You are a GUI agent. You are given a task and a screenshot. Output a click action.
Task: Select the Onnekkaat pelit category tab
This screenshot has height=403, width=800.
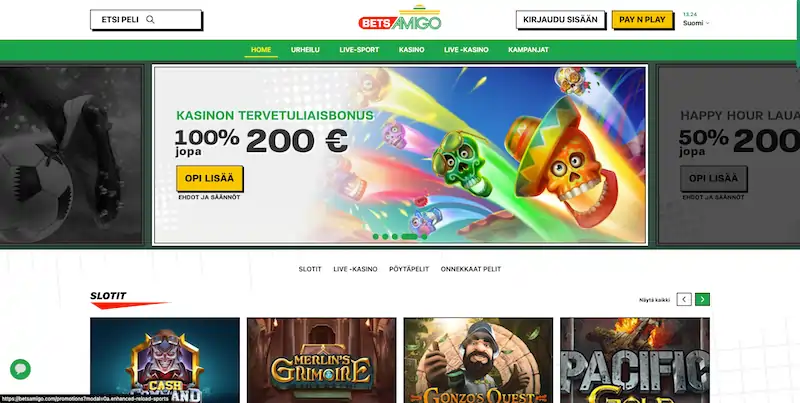pyautogui.click(x=471, y=269)
